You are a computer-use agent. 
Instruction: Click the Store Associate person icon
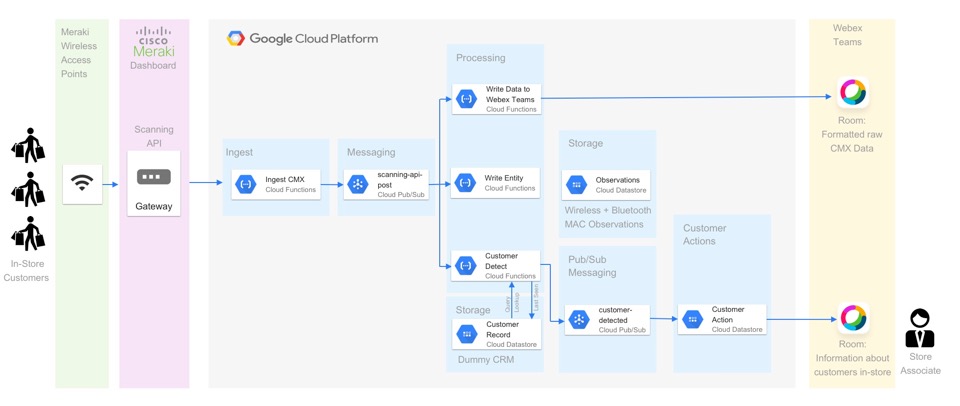[x=920, y=328]
